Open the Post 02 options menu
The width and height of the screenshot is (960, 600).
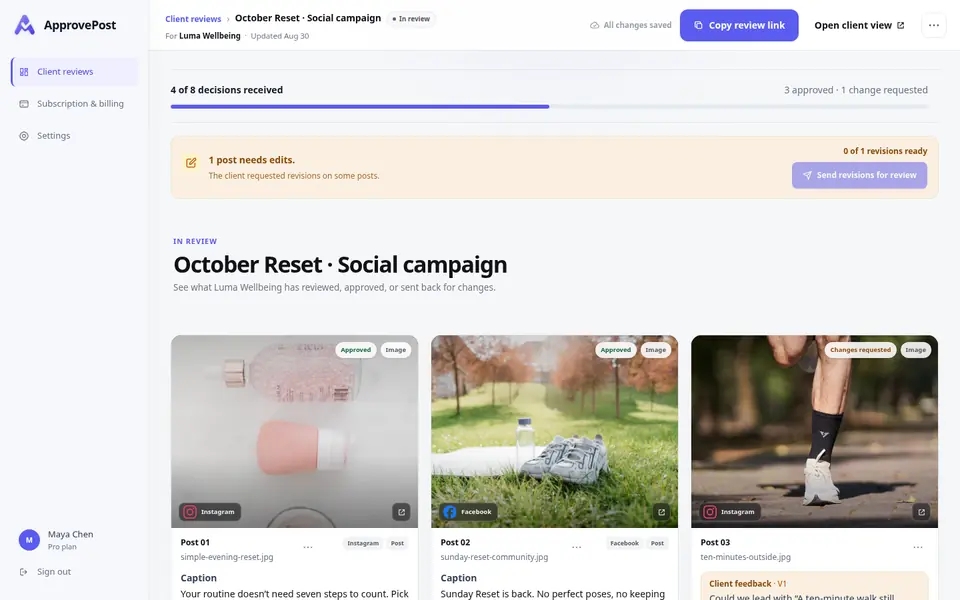(x=577, y=547)
